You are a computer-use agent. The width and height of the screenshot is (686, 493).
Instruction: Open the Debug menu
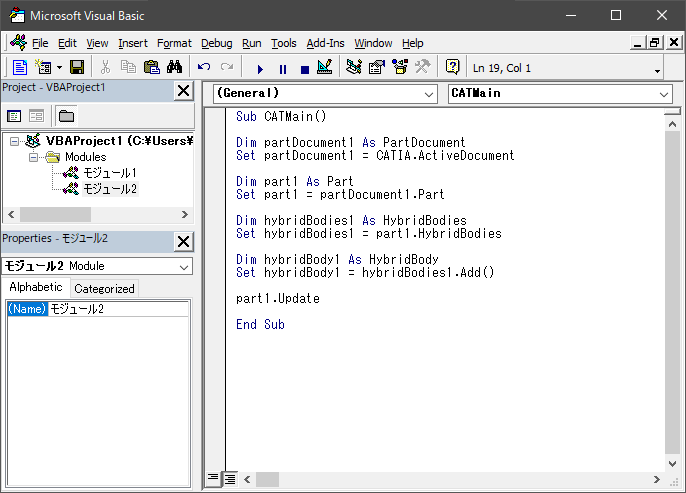pyautogui.click(x=217, y=43)
